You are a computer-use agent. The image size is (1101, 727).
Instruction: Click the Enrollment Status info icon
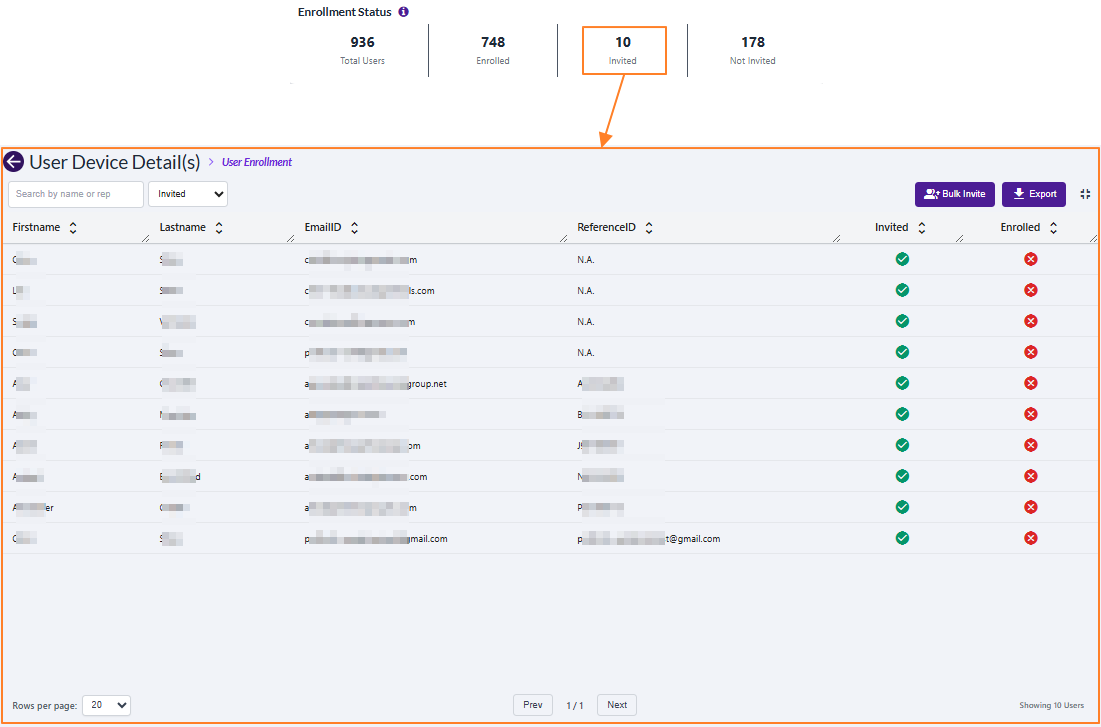(403, 11)
